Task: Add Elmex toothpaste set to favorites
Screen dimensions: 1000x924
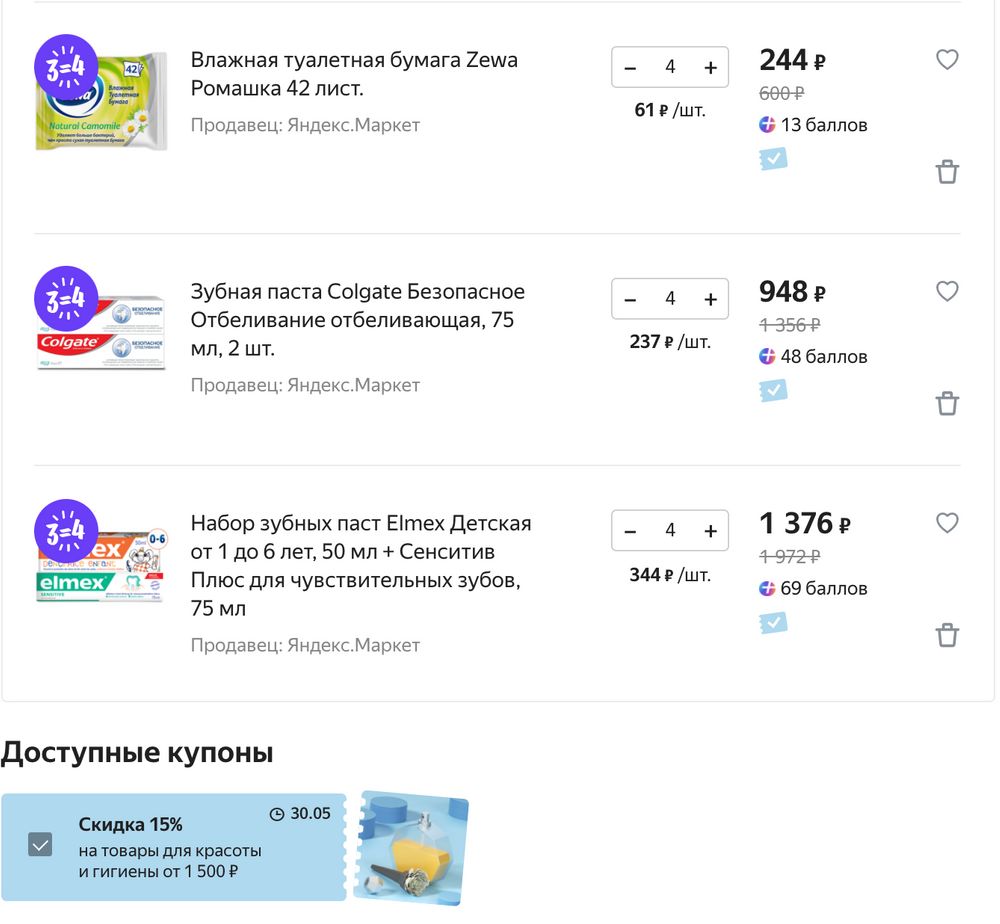Action: click(947, 523)
